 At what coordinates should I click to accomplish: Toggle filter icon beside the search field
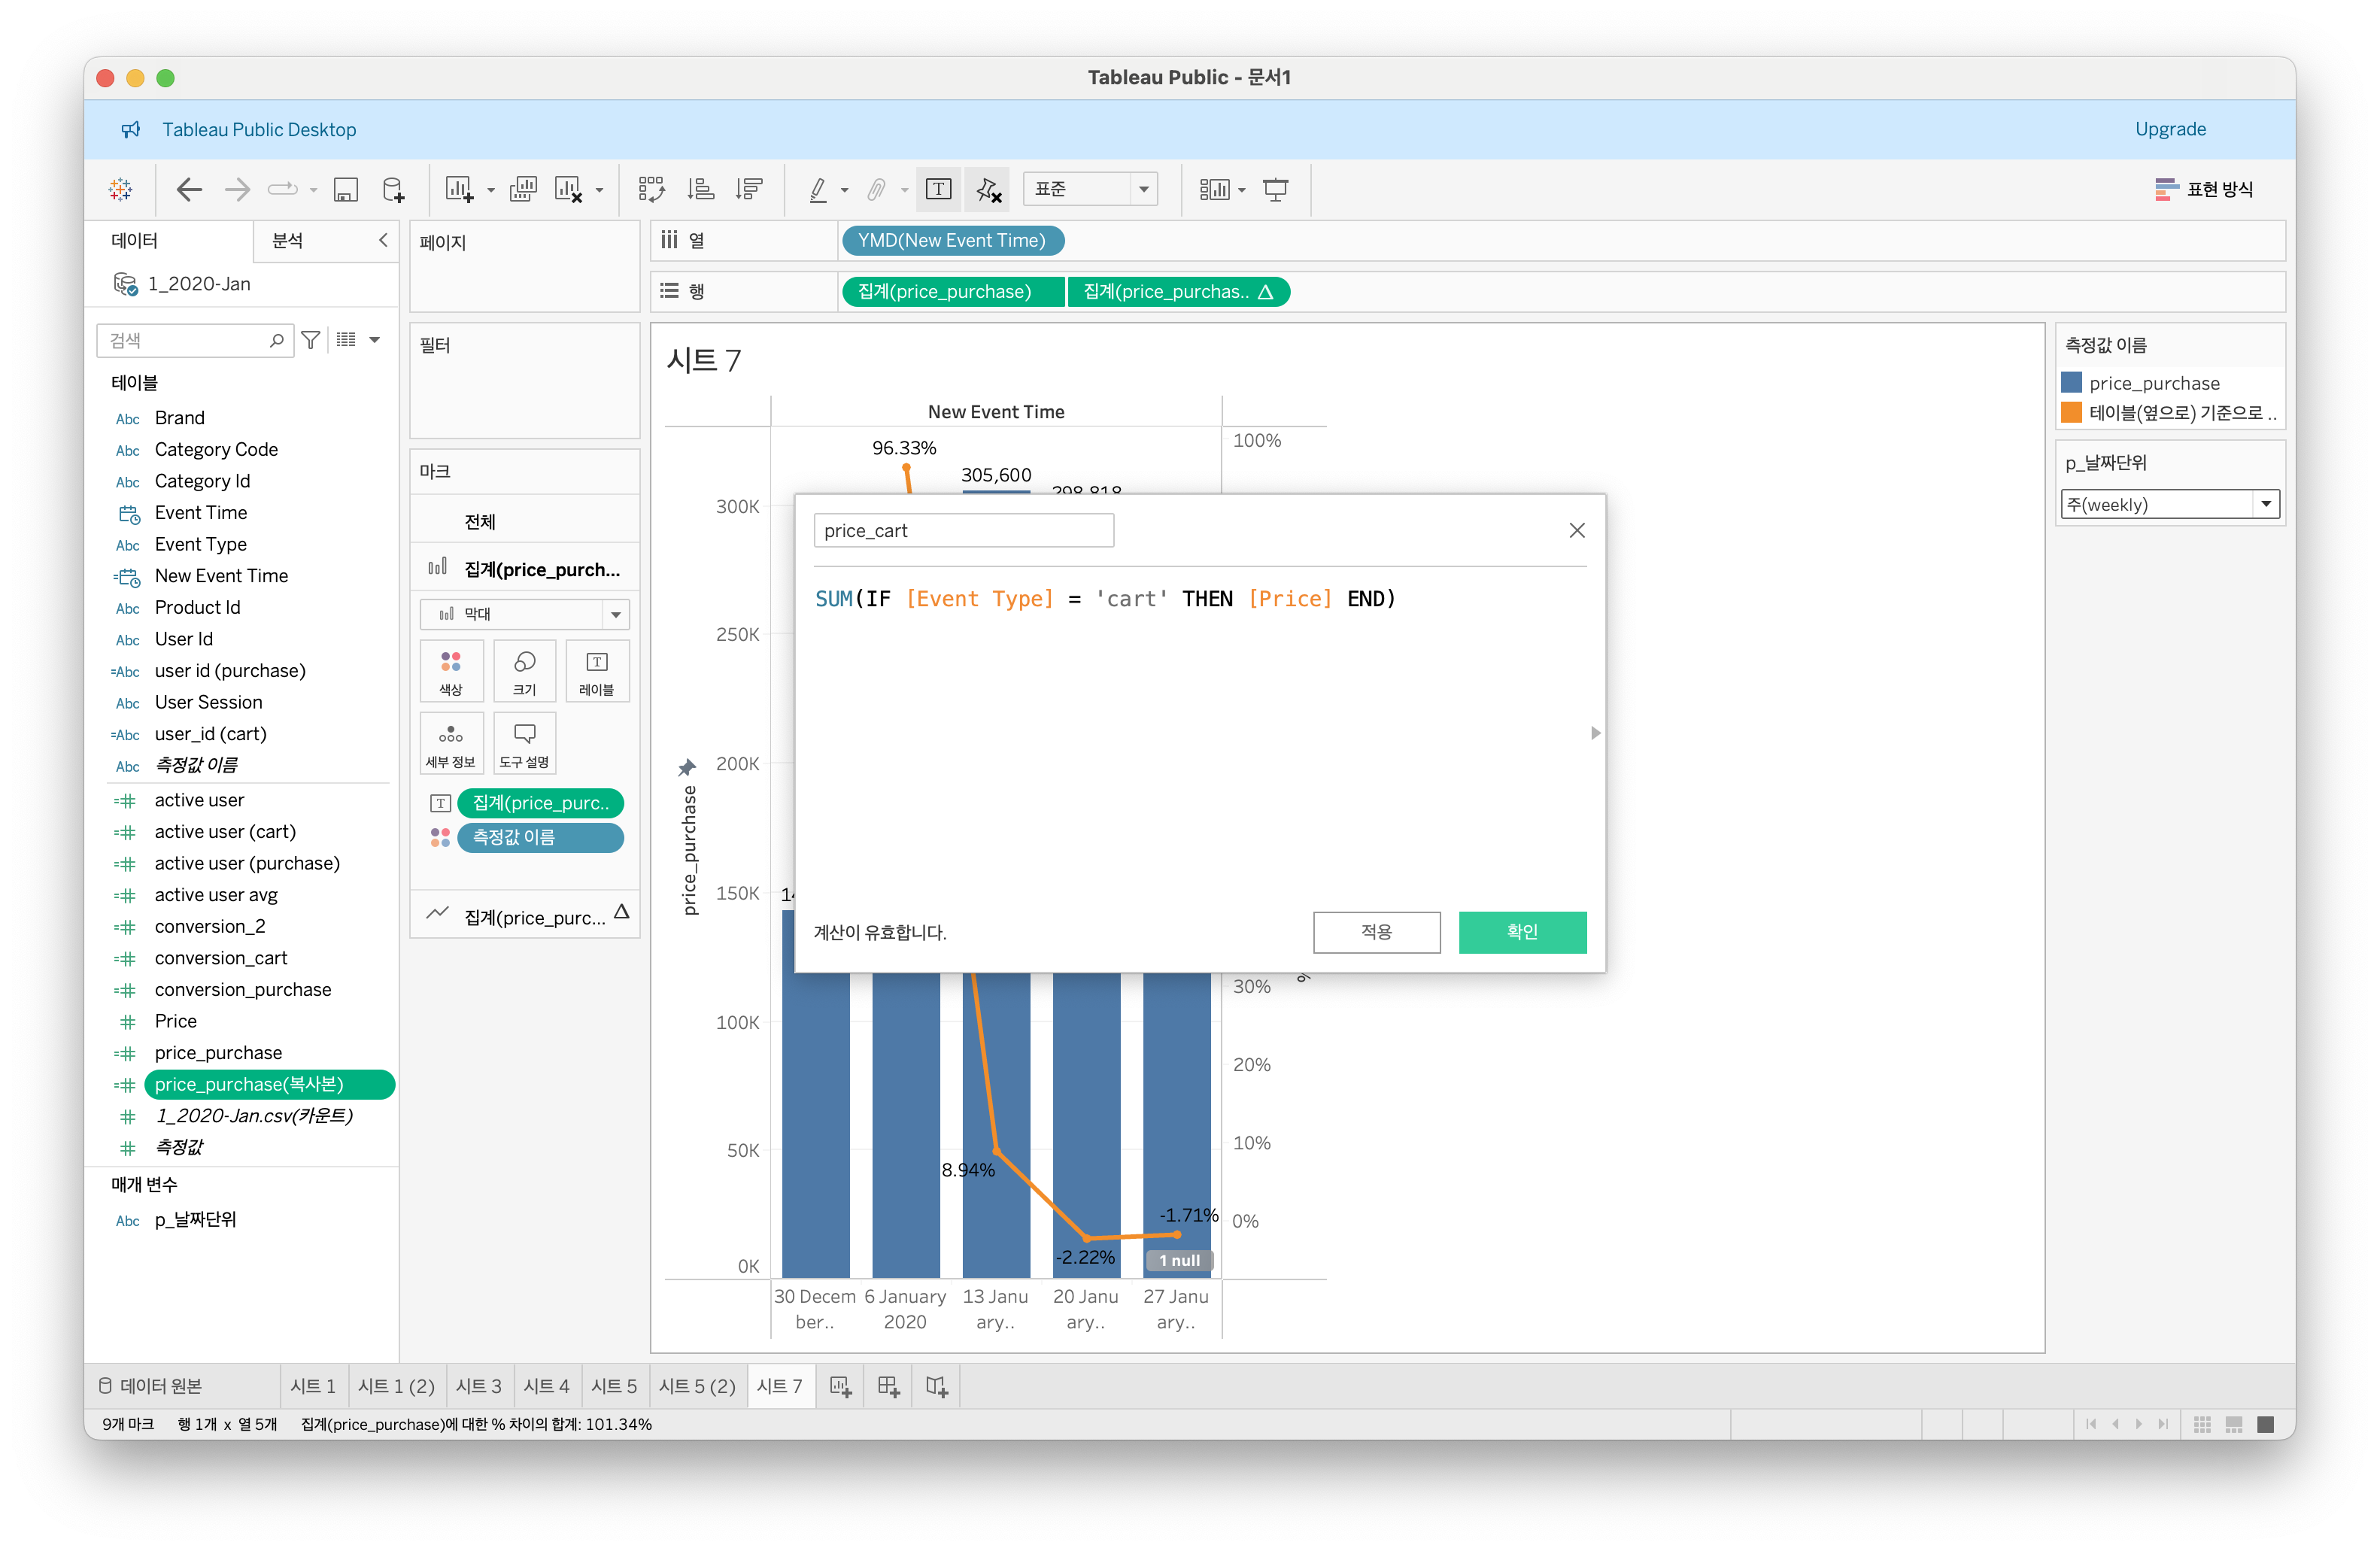click(311, 340)
